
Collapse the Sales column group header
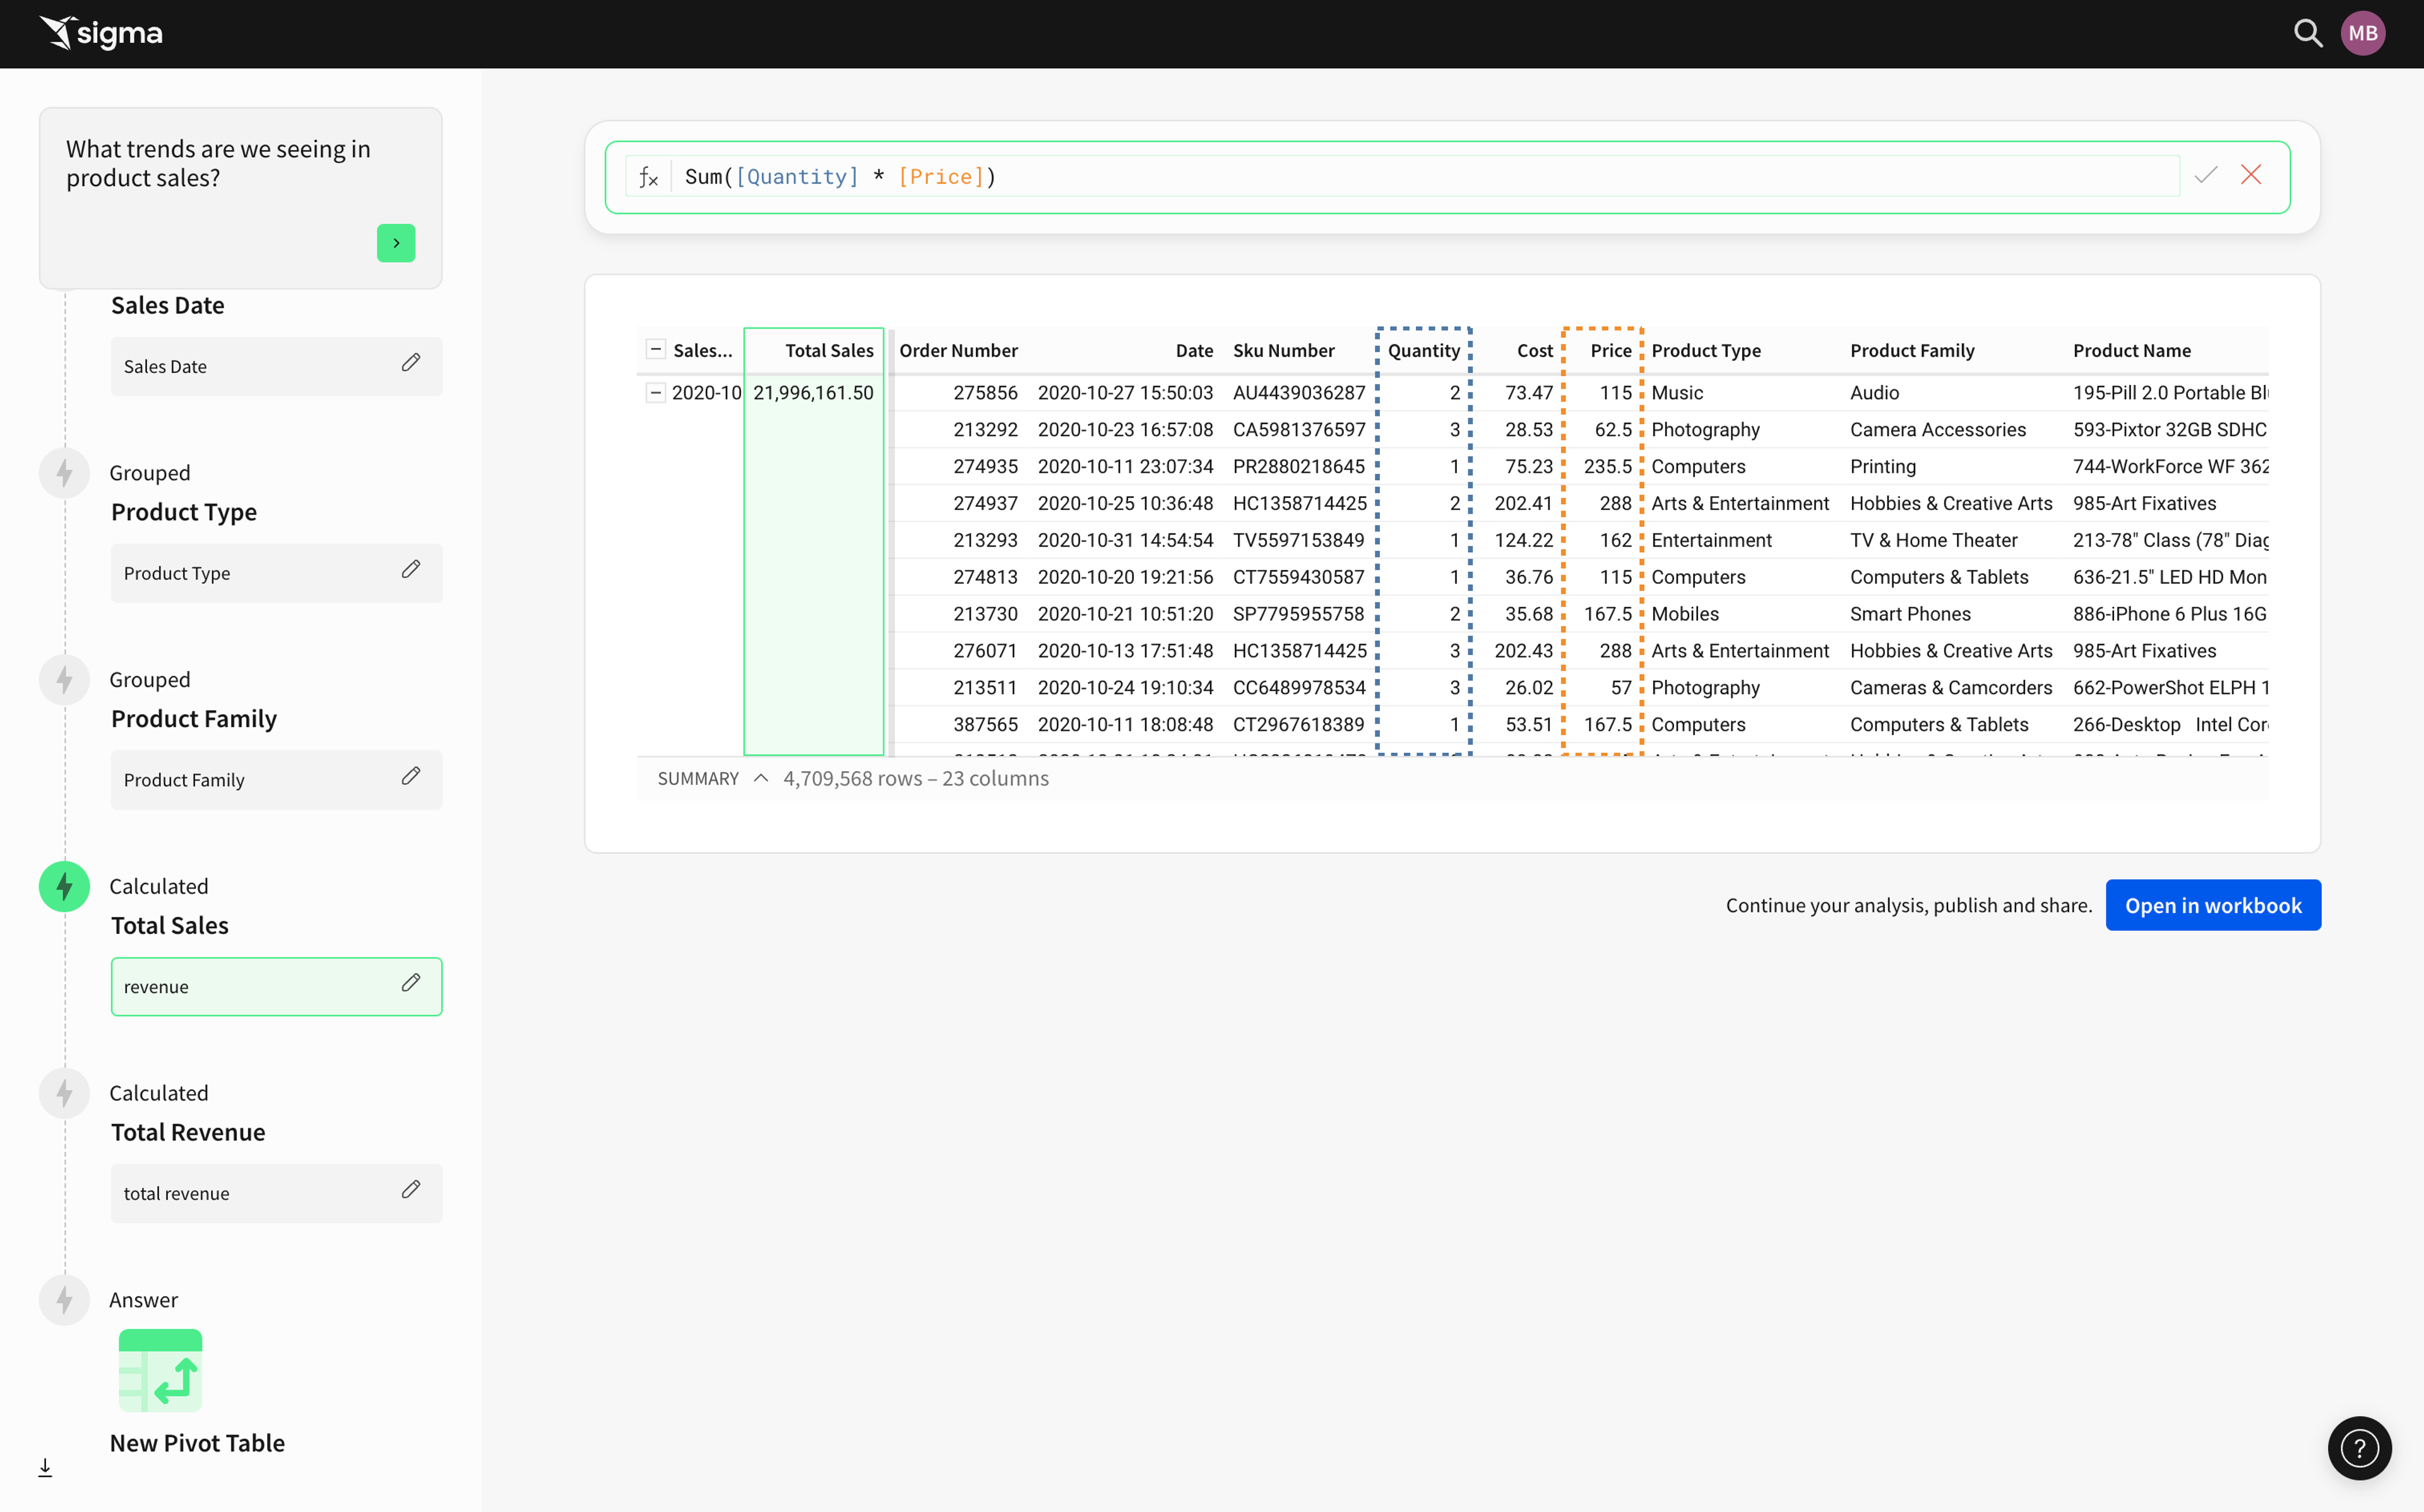656,350
